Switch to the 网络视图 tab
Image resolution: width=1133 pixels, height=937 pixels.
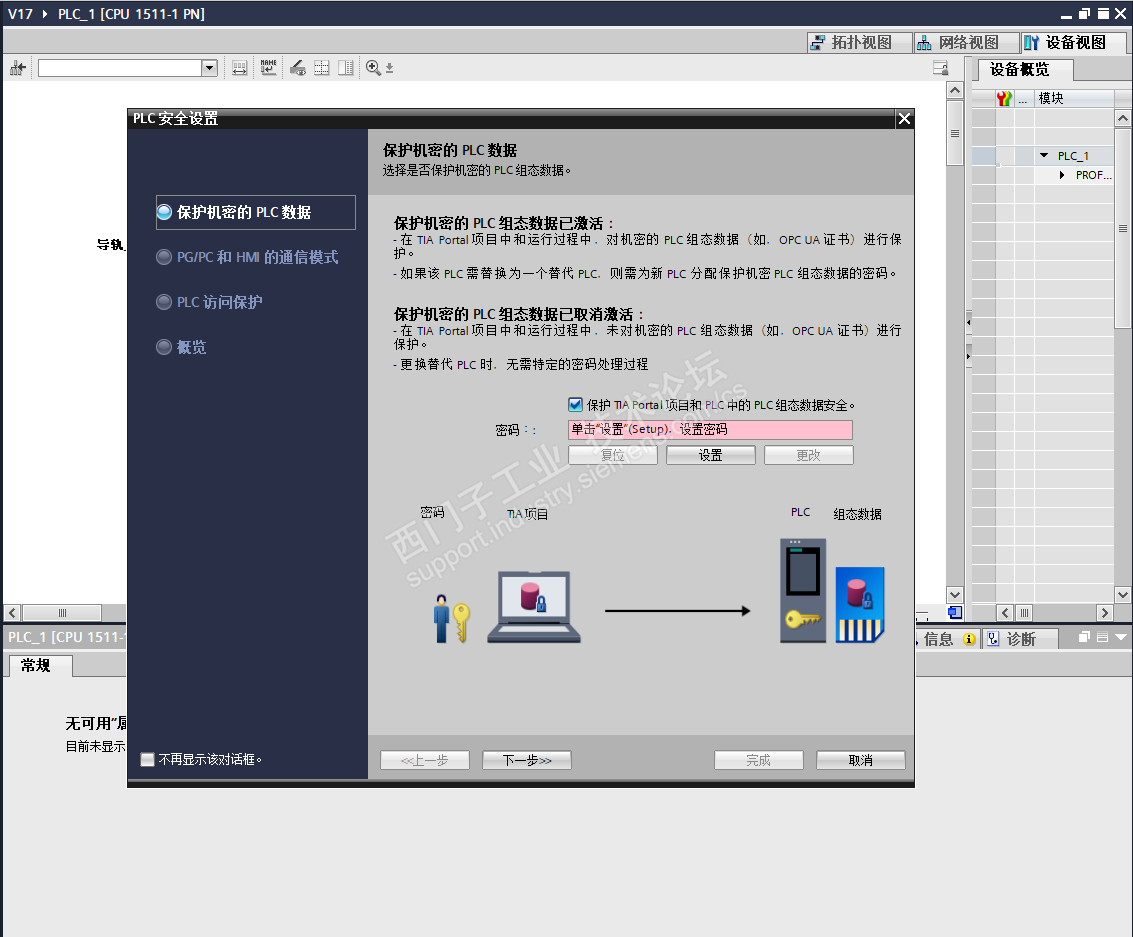pyautogui.click(x=967, y=43)
